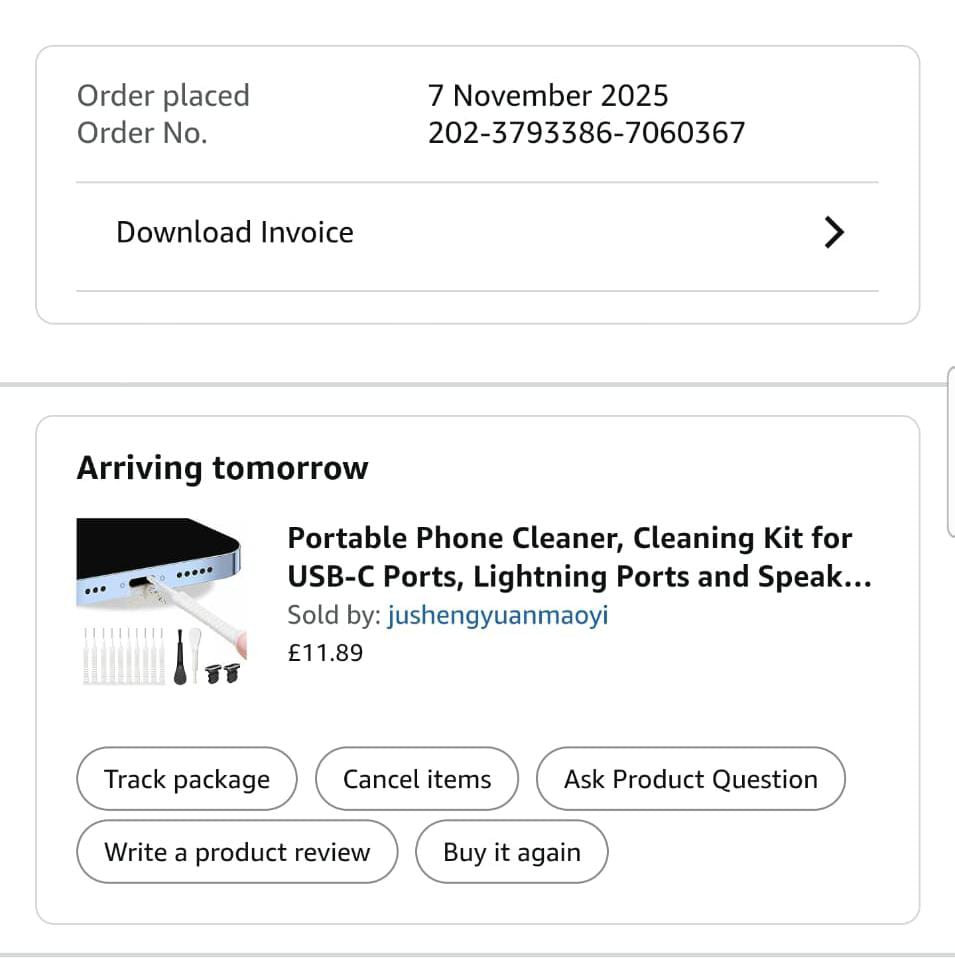Click the separator line below Download Invoice

[477, 291]
